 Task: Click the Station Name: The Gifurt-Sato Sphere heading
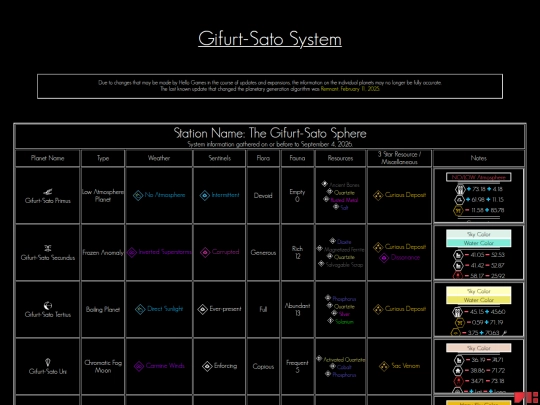(x=270, y=133)
